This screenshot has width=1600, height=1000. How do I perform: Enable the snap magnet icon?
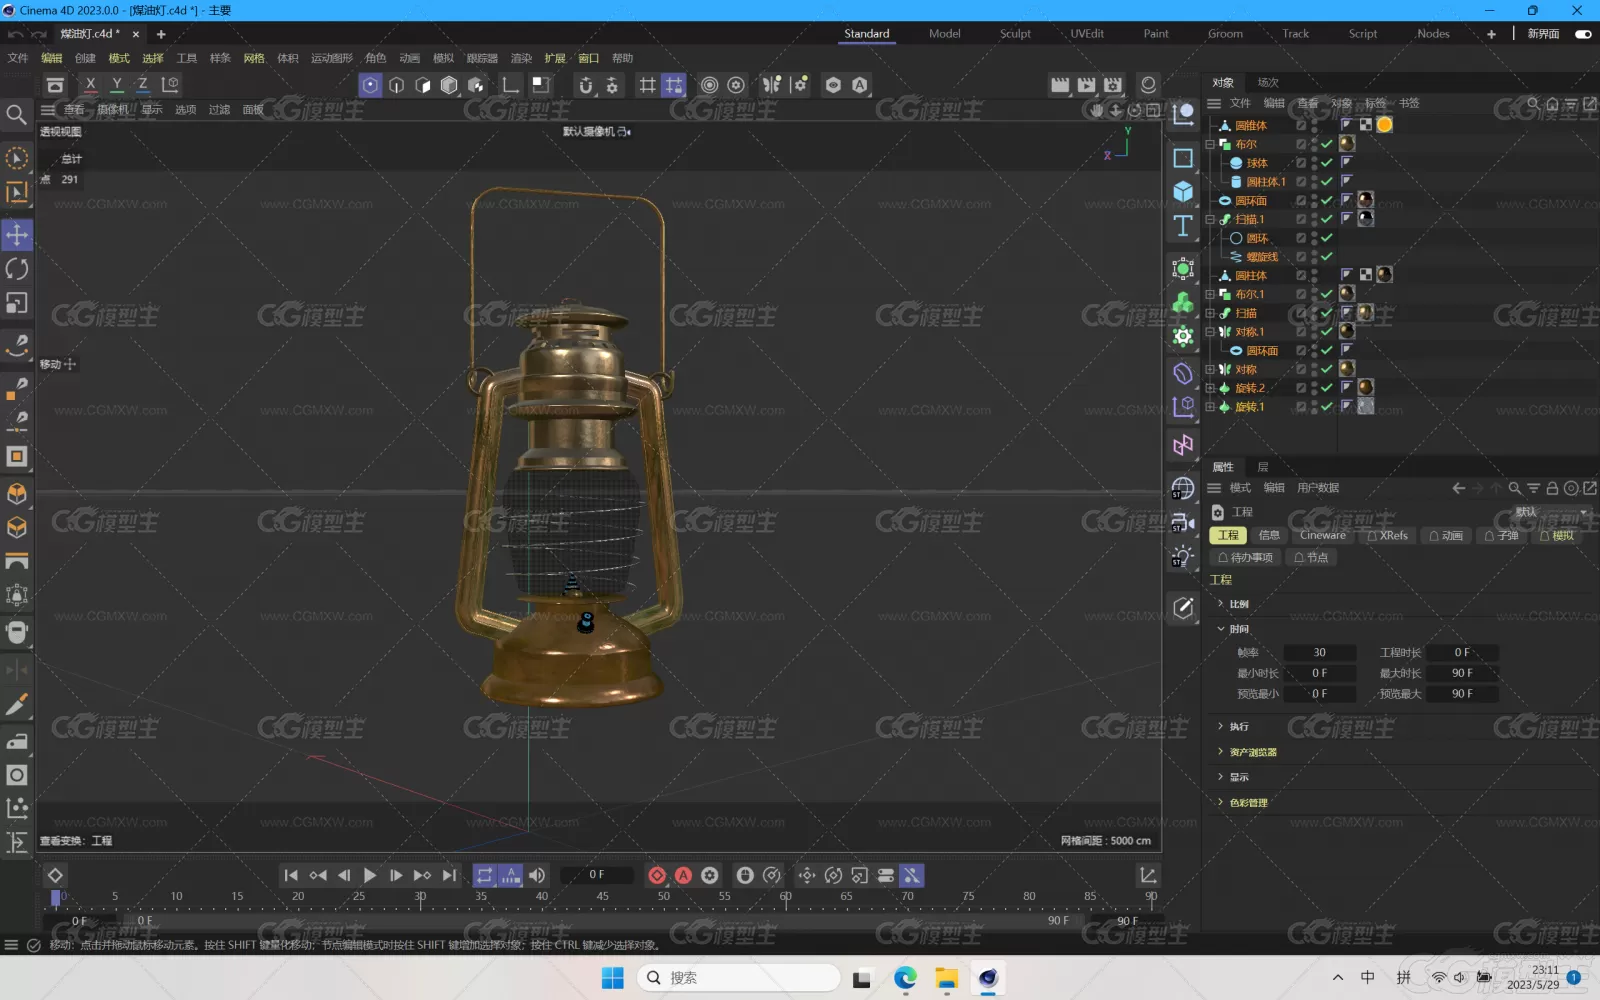586,85
